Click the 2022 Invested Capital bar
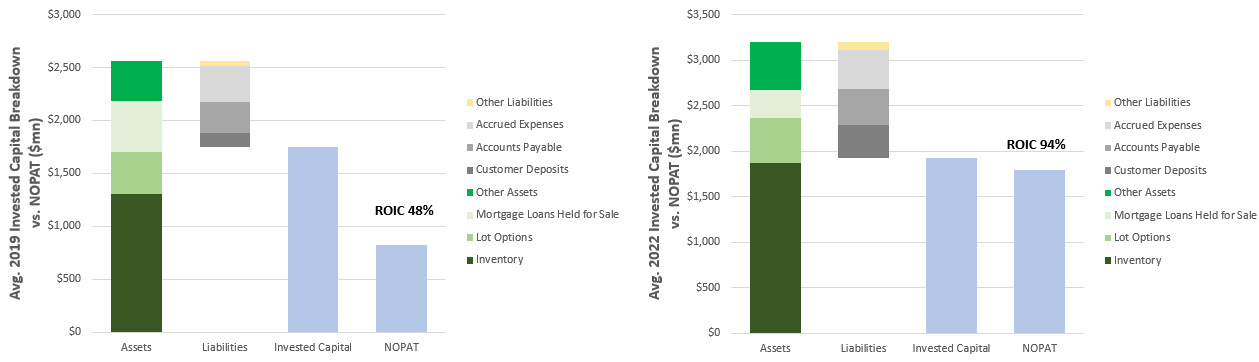Screen dimensions: 1259x362 [x=951, y=245]
